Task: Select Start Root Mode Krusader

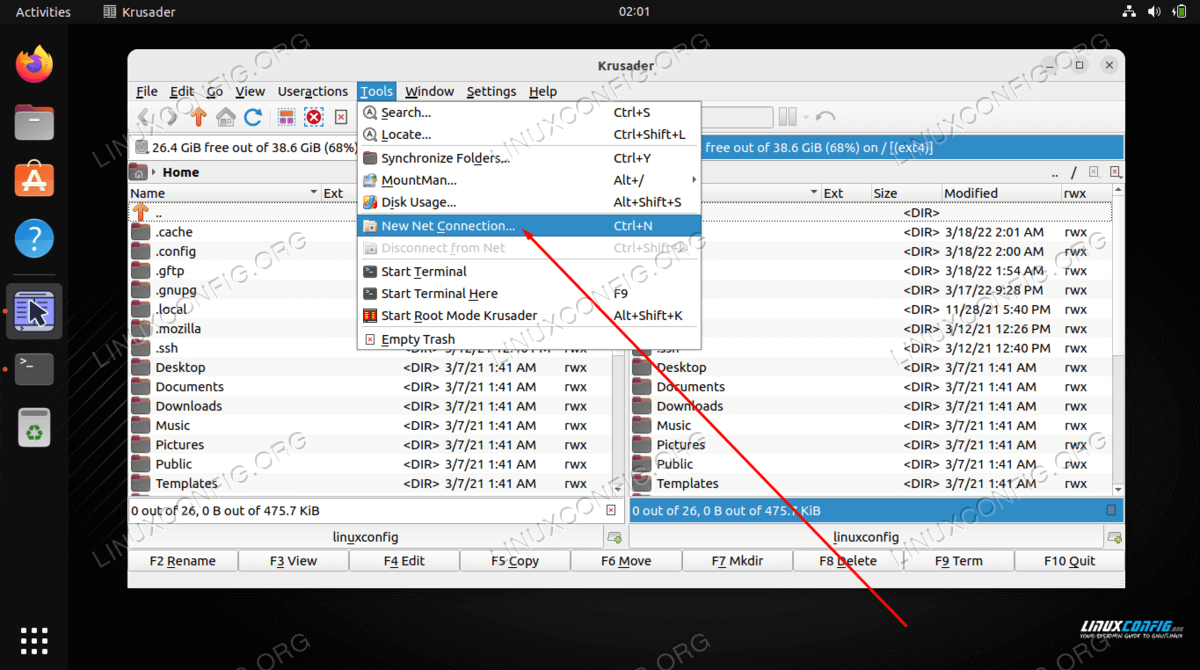Action: (x=530, y=316)
